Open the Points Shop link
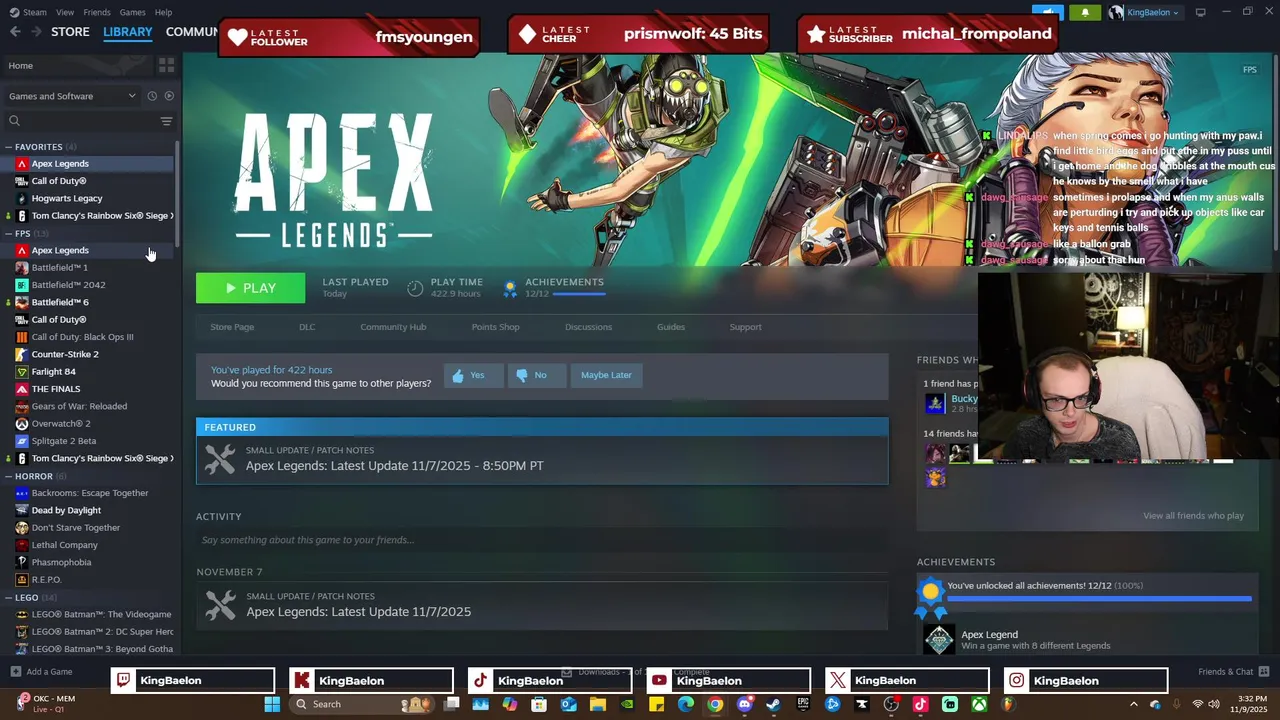The height and width of the screenshot is (720, 1280). pos(495,327)
